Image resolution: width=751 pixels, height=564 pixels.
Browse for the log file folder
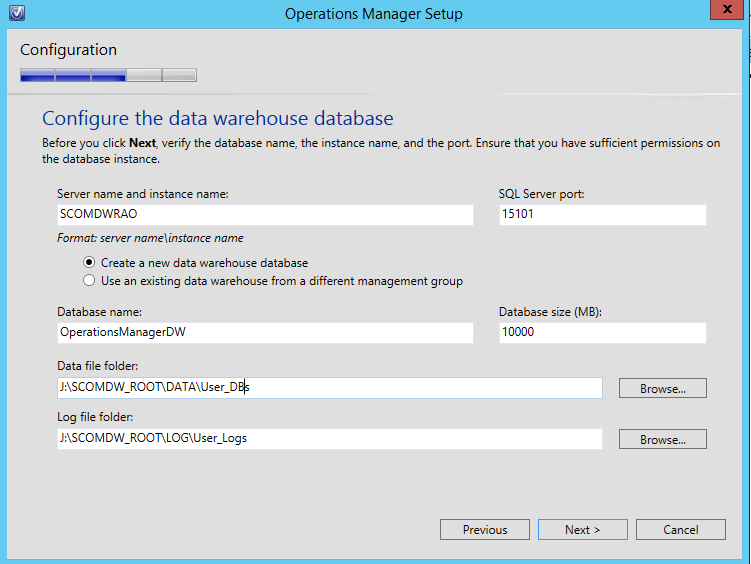663,439
